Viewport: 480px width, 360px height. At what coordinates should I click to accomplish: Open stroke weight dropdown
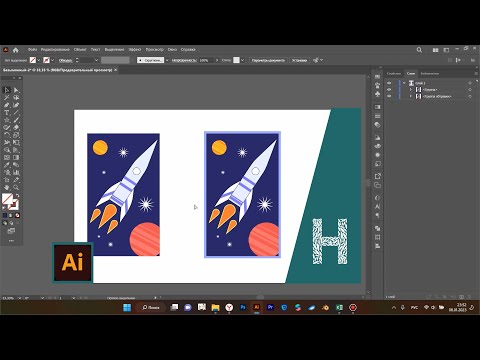point(96,60)
